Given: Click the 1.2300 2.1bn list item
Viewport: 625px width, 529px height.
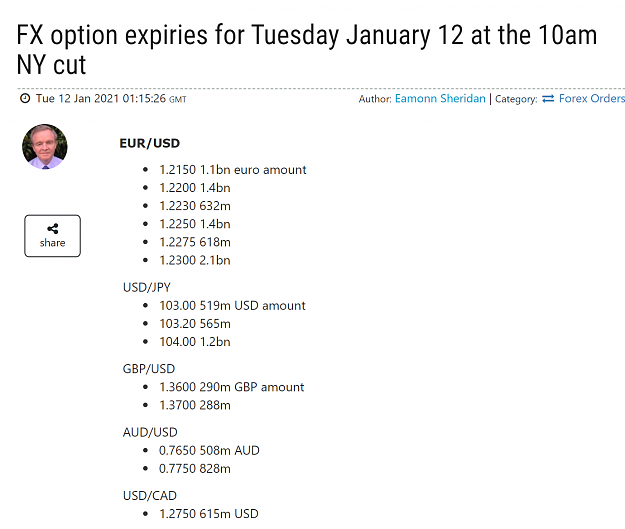Looking at the screenshot, I should [x=195, y=260].
